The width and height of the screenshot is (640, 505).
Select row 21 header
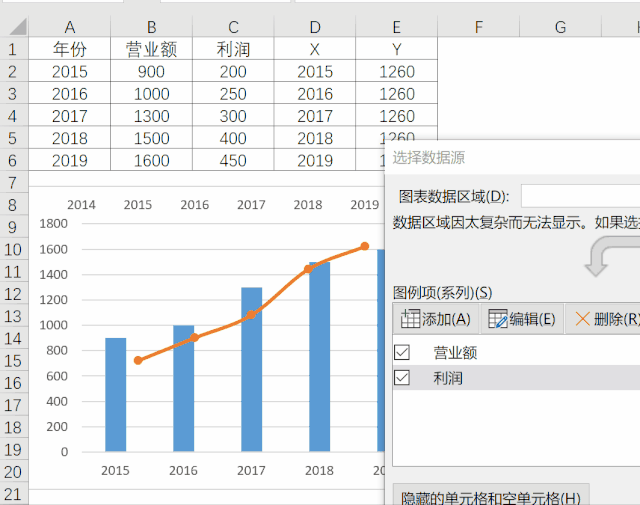pos(14,494)
